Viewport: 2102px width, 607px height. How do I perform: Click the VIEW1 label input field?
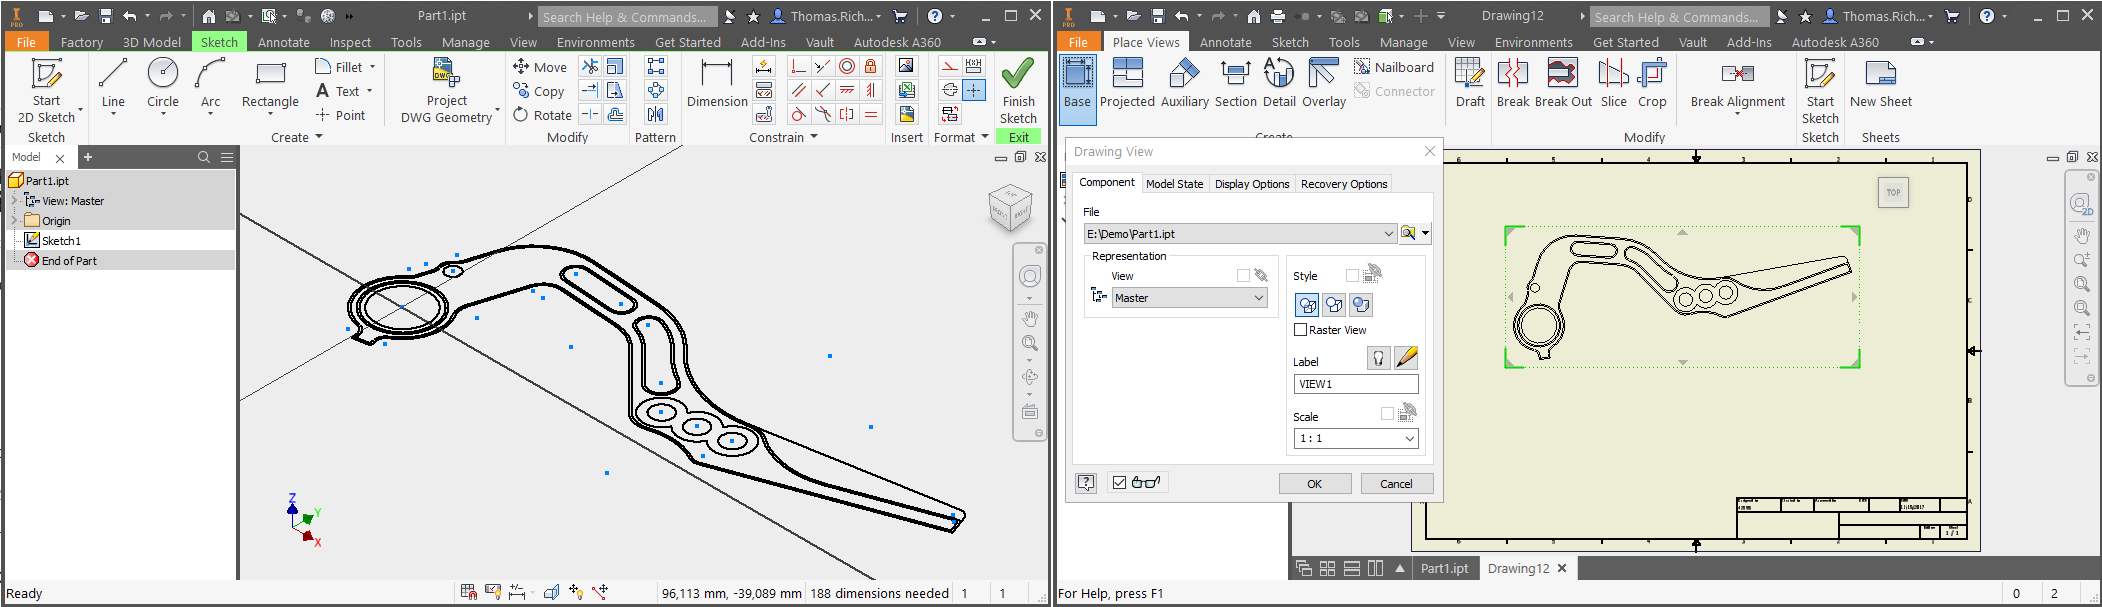pyautogui.click(x=1355, y=384)
